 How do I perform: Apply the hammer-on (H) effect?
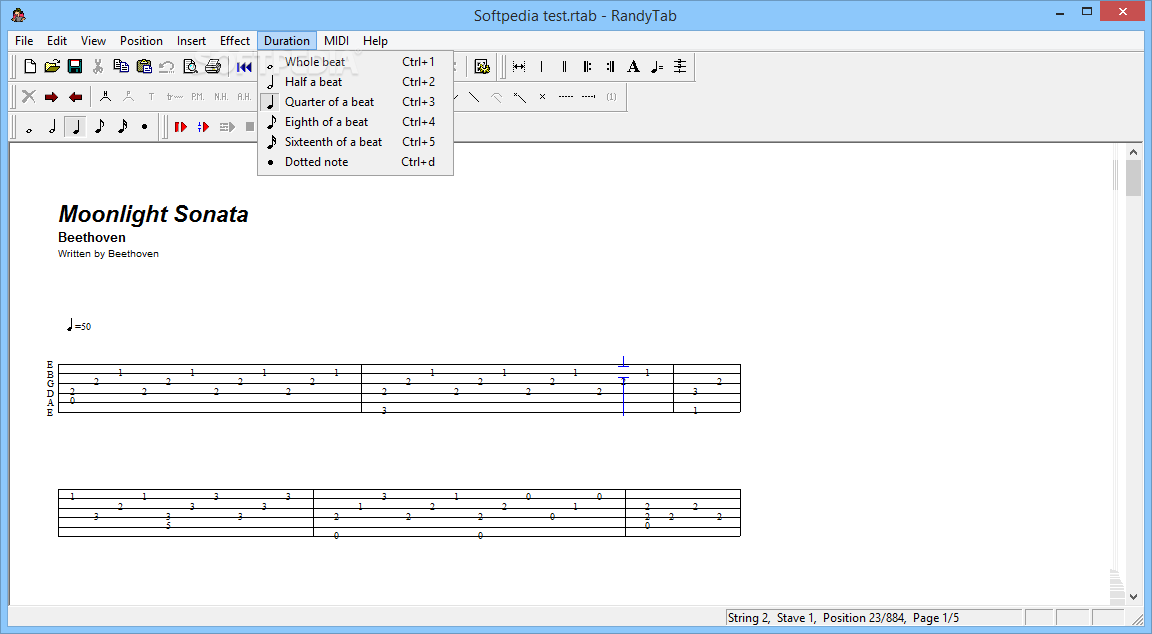(x=106, y=97)
